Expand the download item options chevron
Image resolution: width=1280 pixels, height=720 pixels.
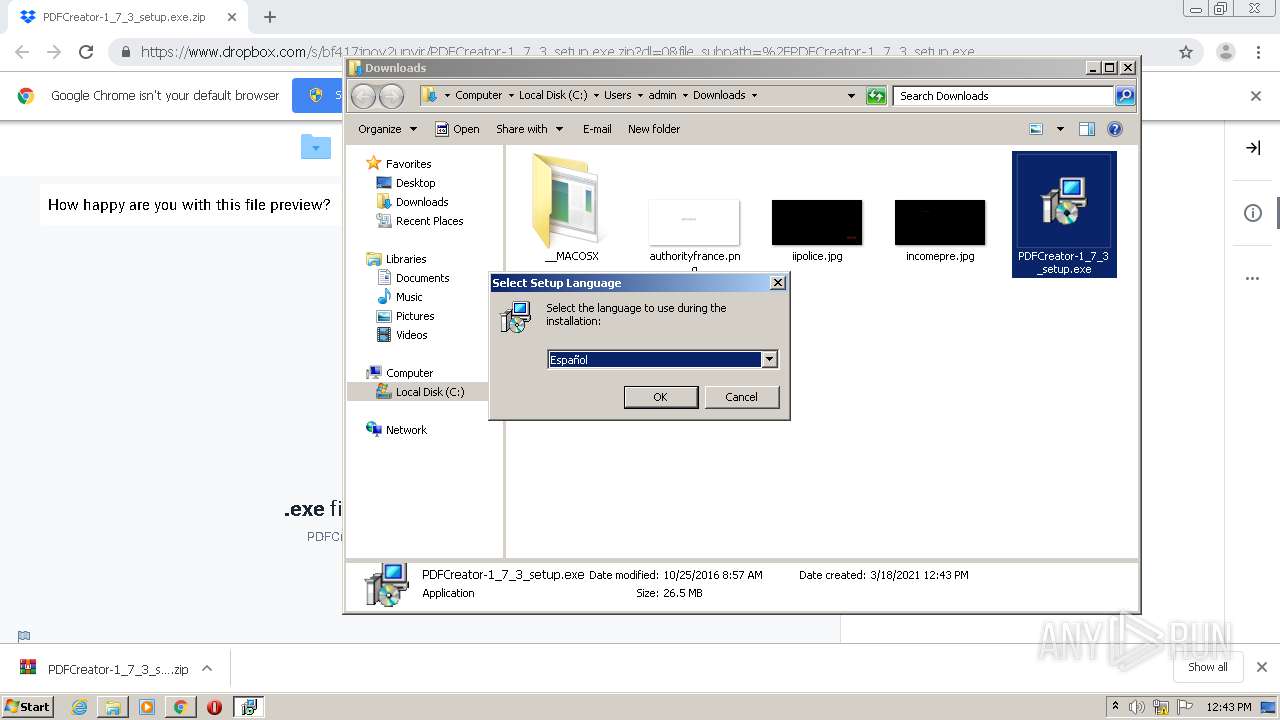pyautogui.click(x=207, y=668)
